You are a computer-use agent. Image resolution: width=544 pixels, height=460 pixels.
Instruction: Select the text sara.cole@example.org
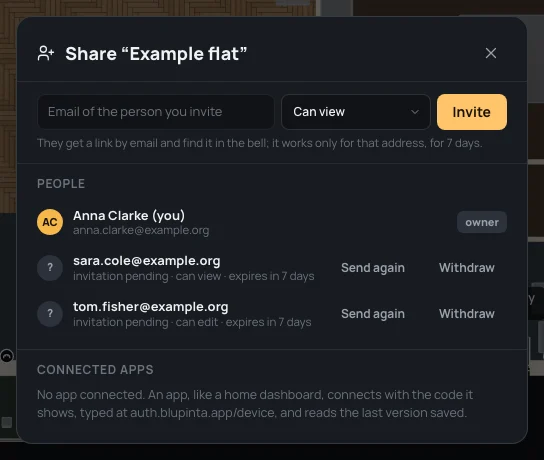(146, 261)
